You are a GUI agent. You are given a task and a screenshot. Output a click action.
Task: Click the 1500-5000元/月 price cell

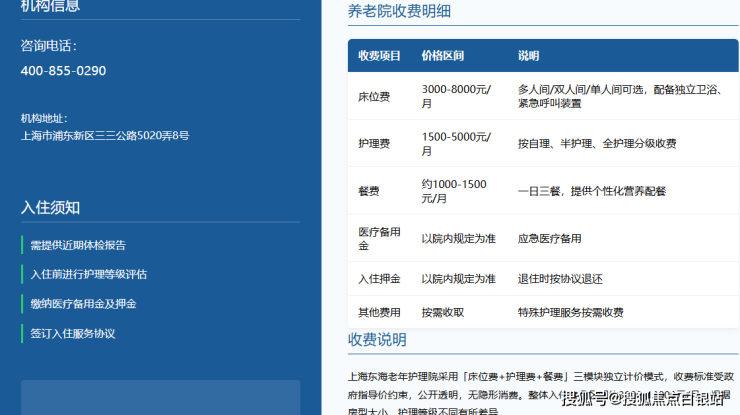pyautogui.click(x=456, y=144)
